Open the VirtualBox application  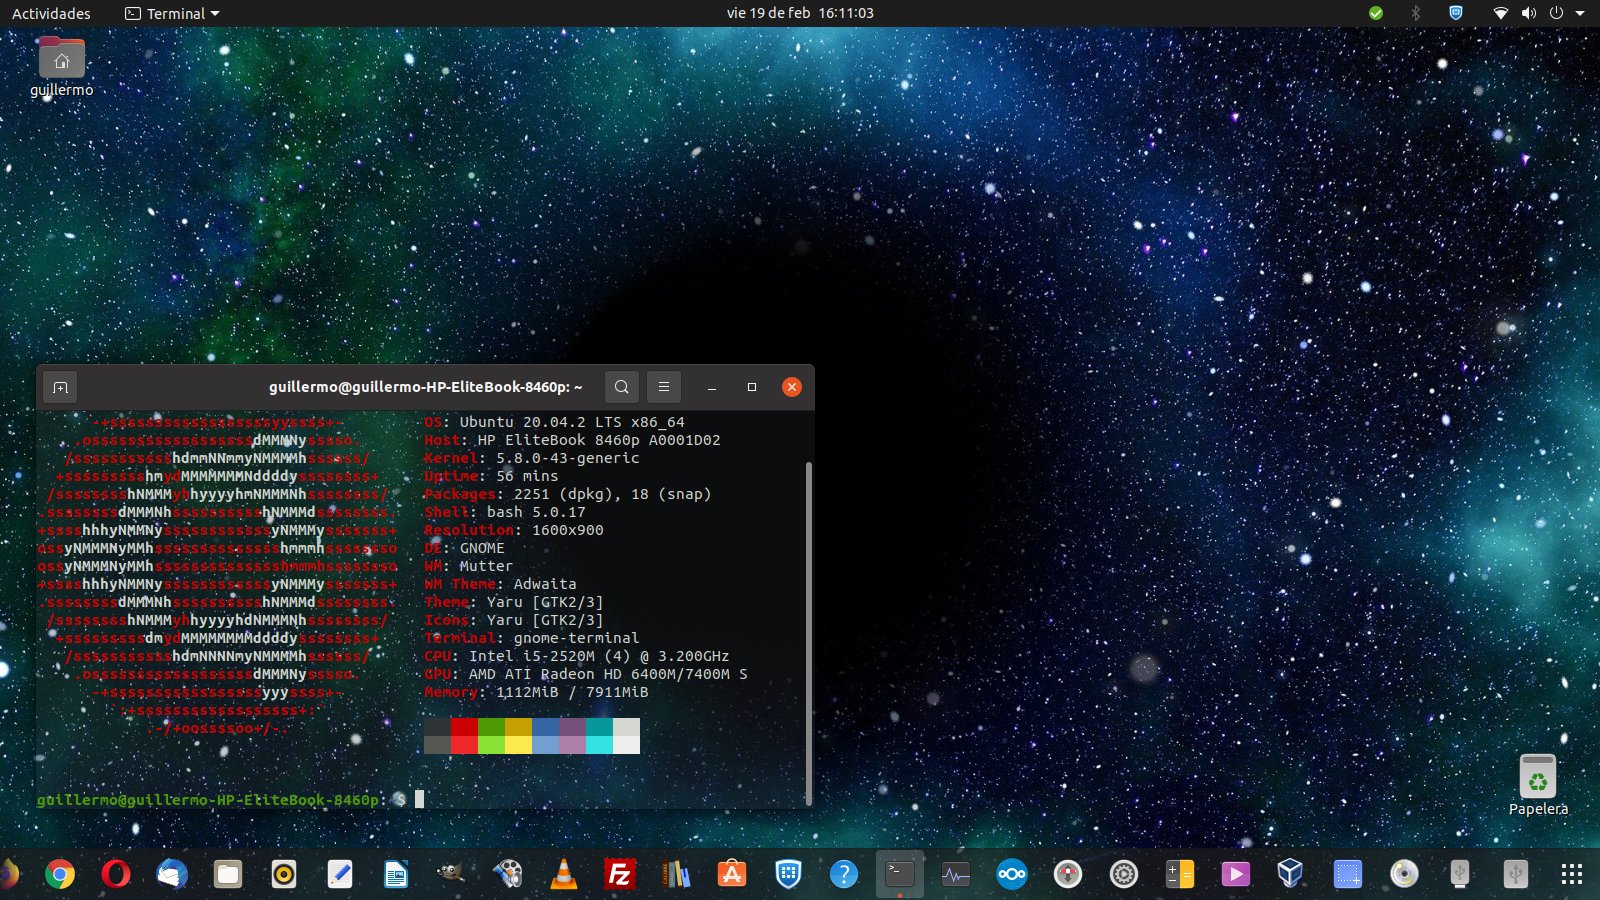click(1290, 875)
